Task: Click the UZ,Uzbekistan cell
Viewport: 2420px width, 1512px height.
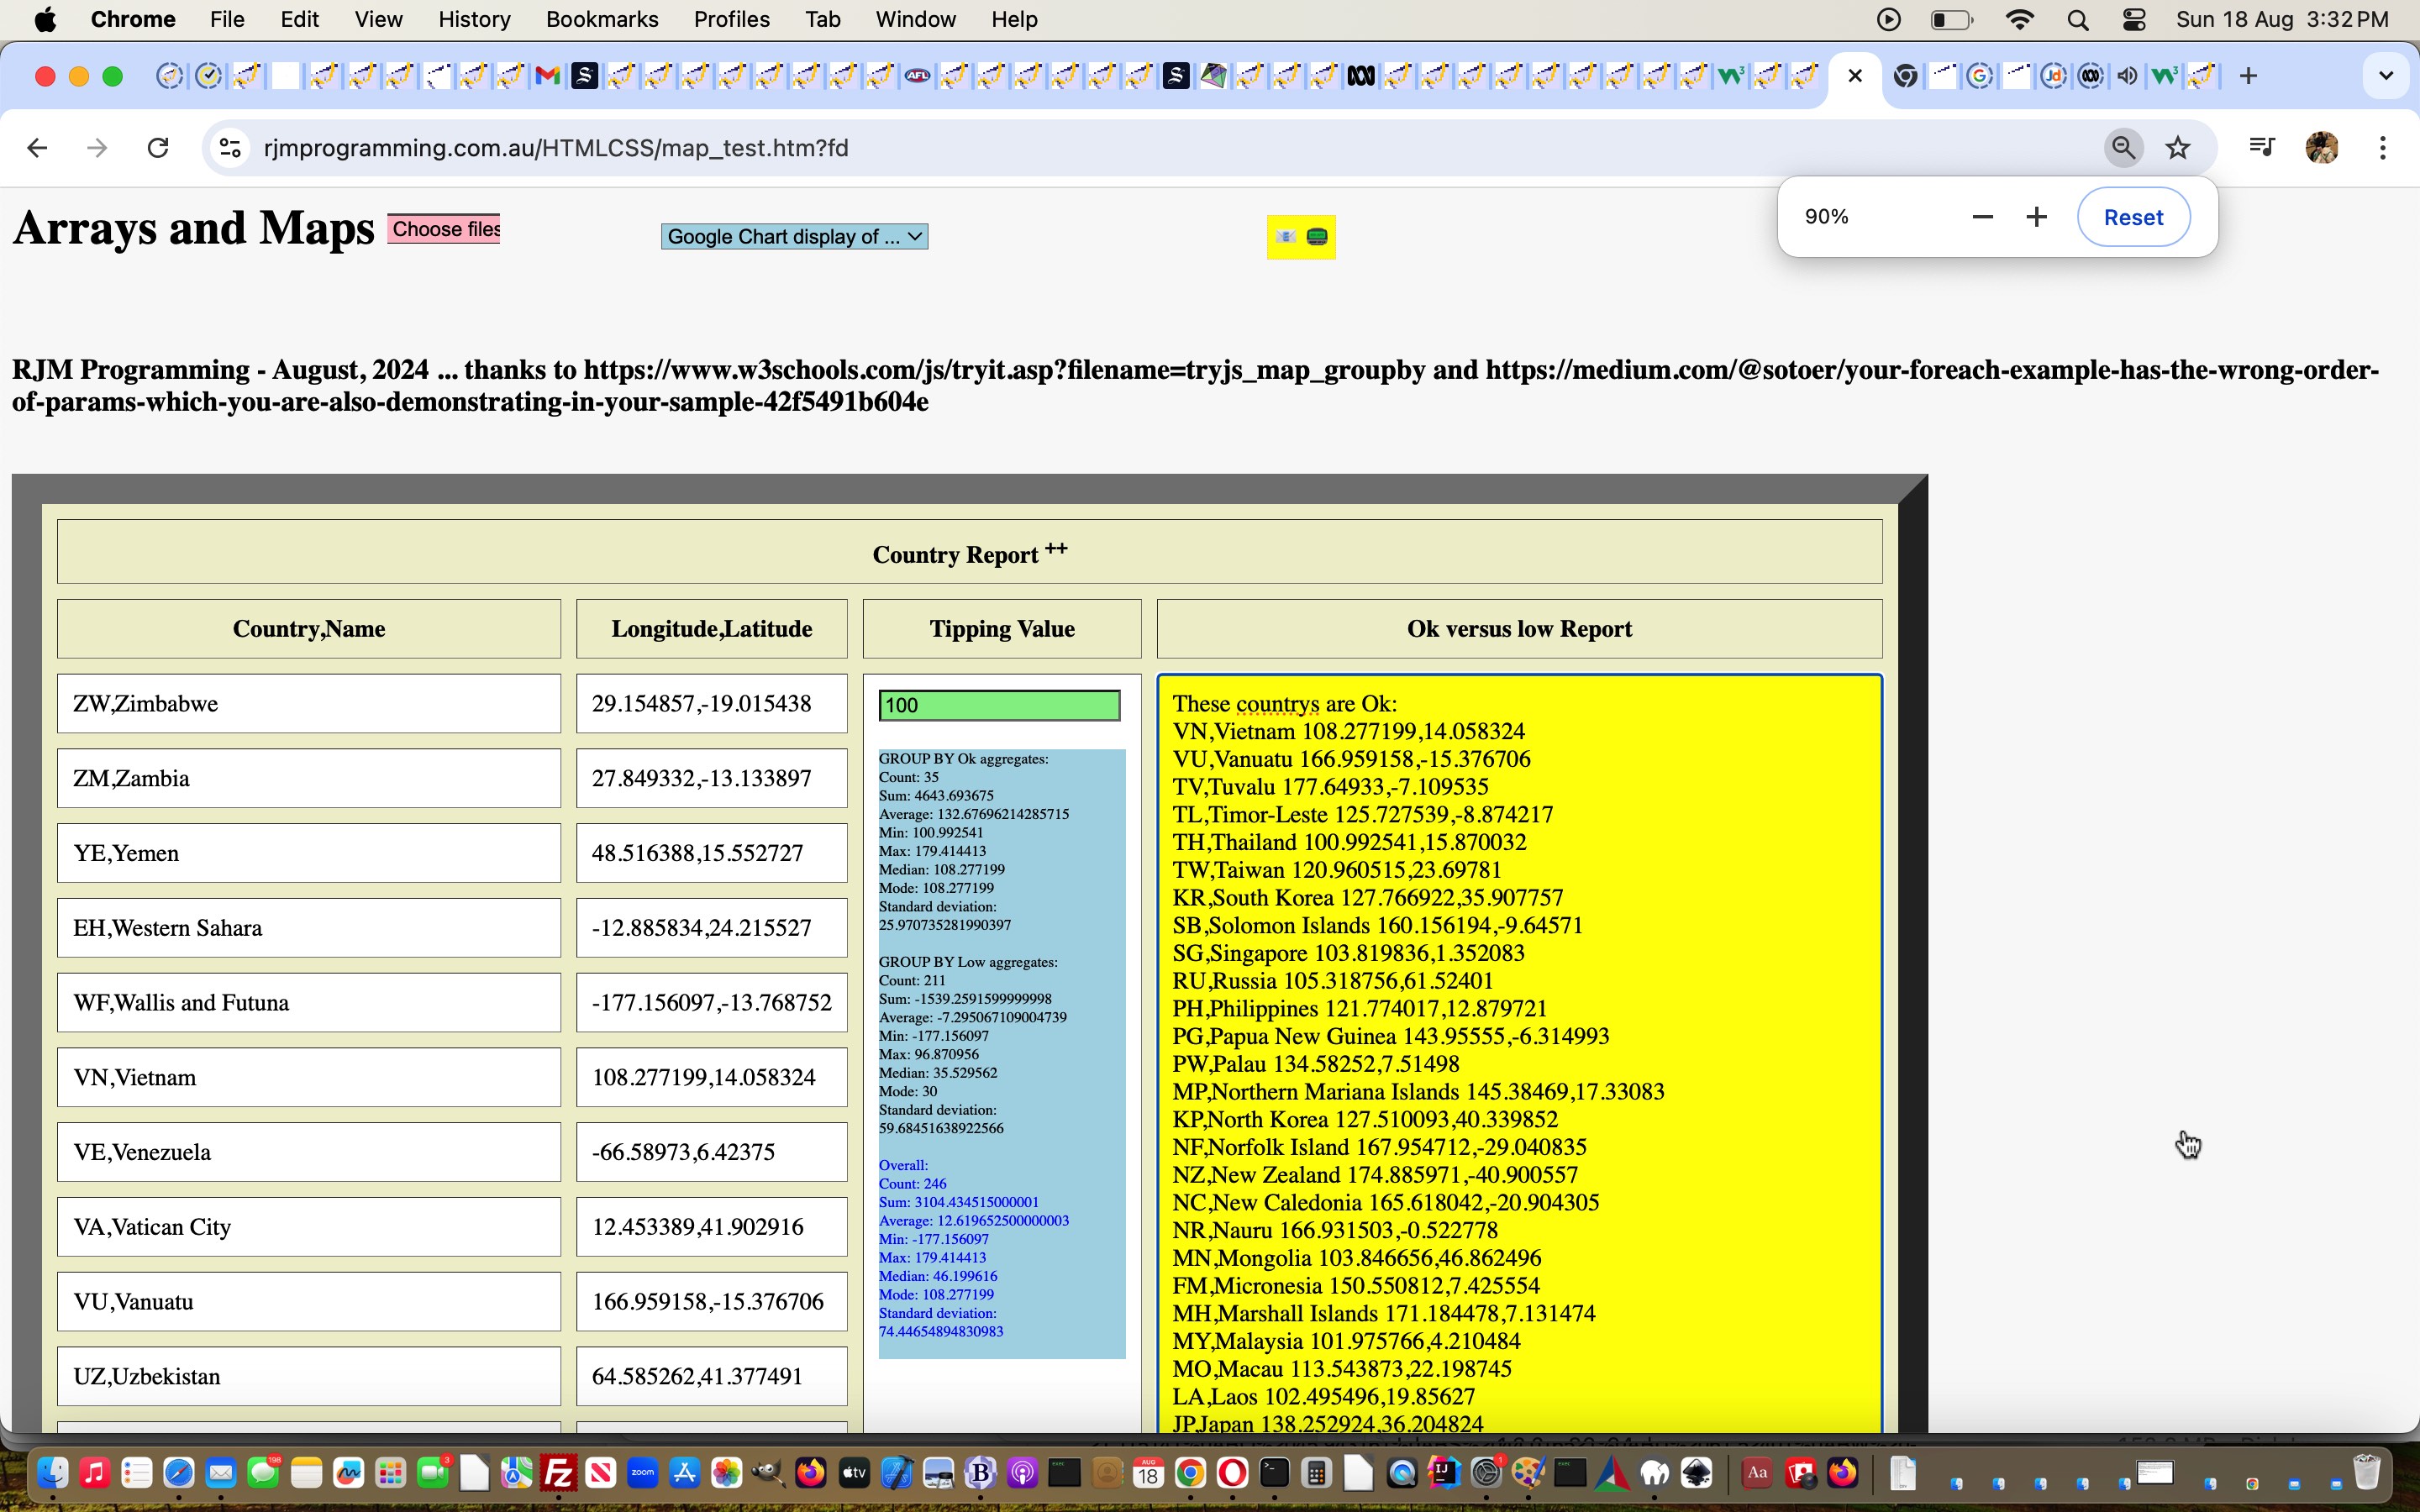Action: 308,1376
